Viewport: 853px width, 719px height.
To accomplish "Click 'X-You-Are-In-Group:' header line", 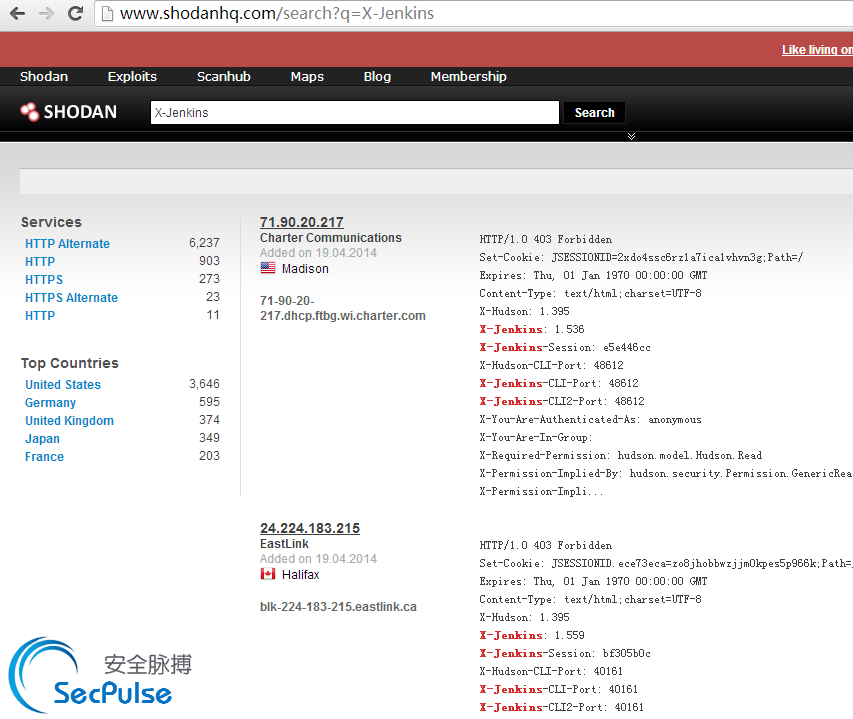I will (x=535, y=437).
